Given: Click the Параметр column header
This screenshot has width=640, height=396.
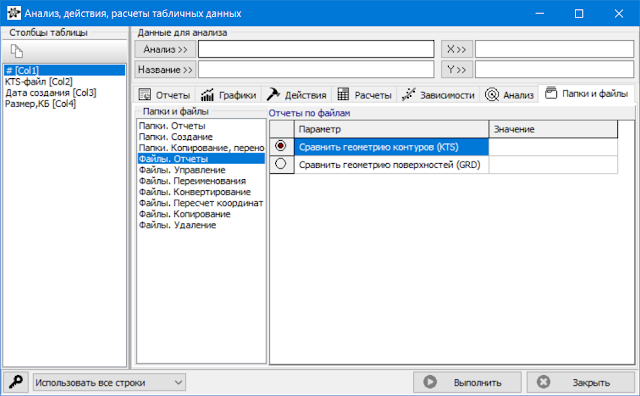Looking at the screenshot, I should click(391, 129).
